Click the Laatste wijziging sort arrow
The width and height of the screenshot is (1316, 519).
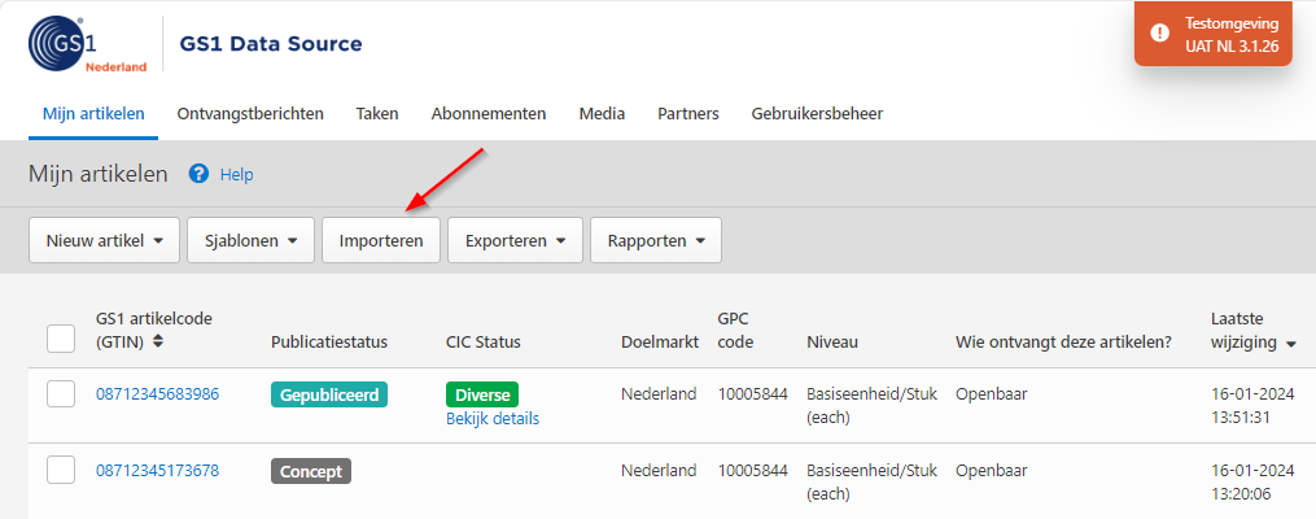click(x=1291, y=344)
